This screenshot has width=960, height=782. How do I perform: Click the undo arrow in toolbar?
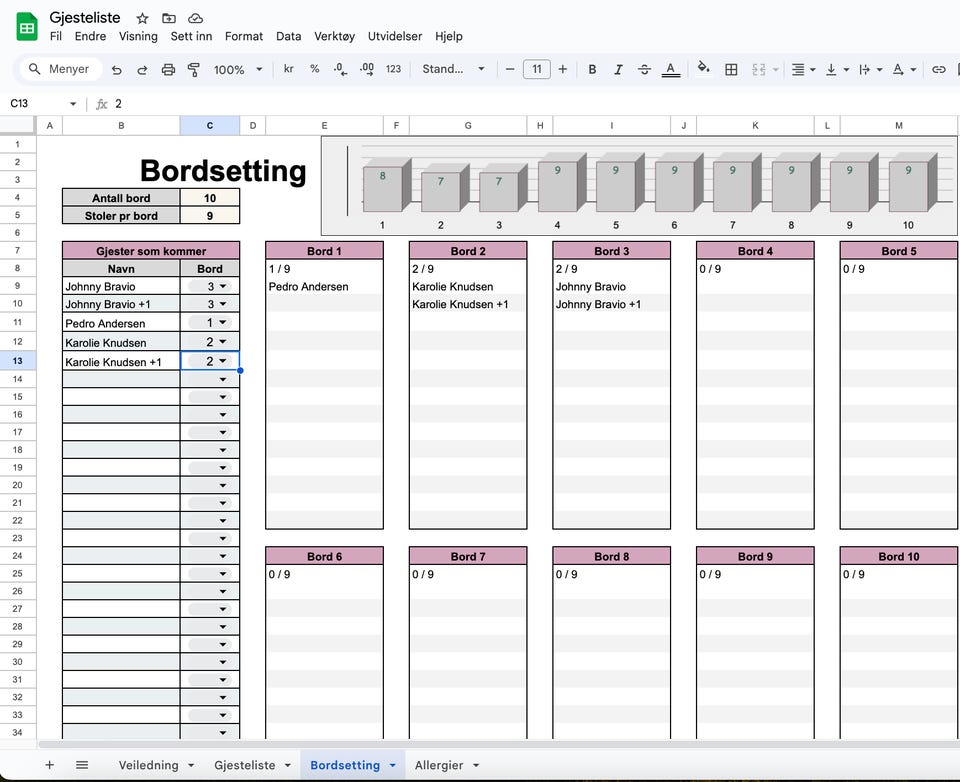click(117, 70)
